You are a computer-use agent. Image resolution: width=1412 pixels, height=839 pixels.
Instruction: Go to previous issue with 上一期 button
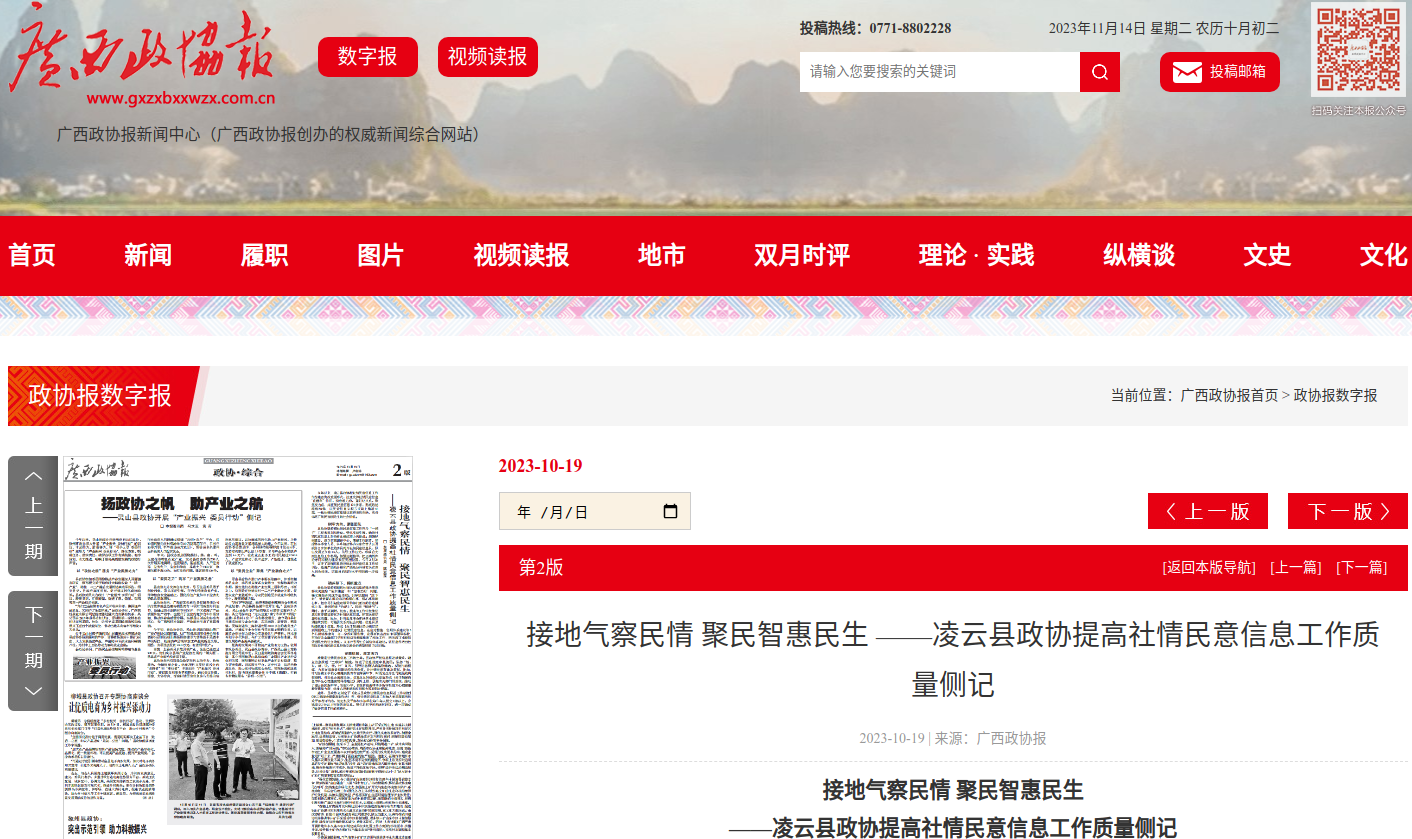tap(34, 516)
